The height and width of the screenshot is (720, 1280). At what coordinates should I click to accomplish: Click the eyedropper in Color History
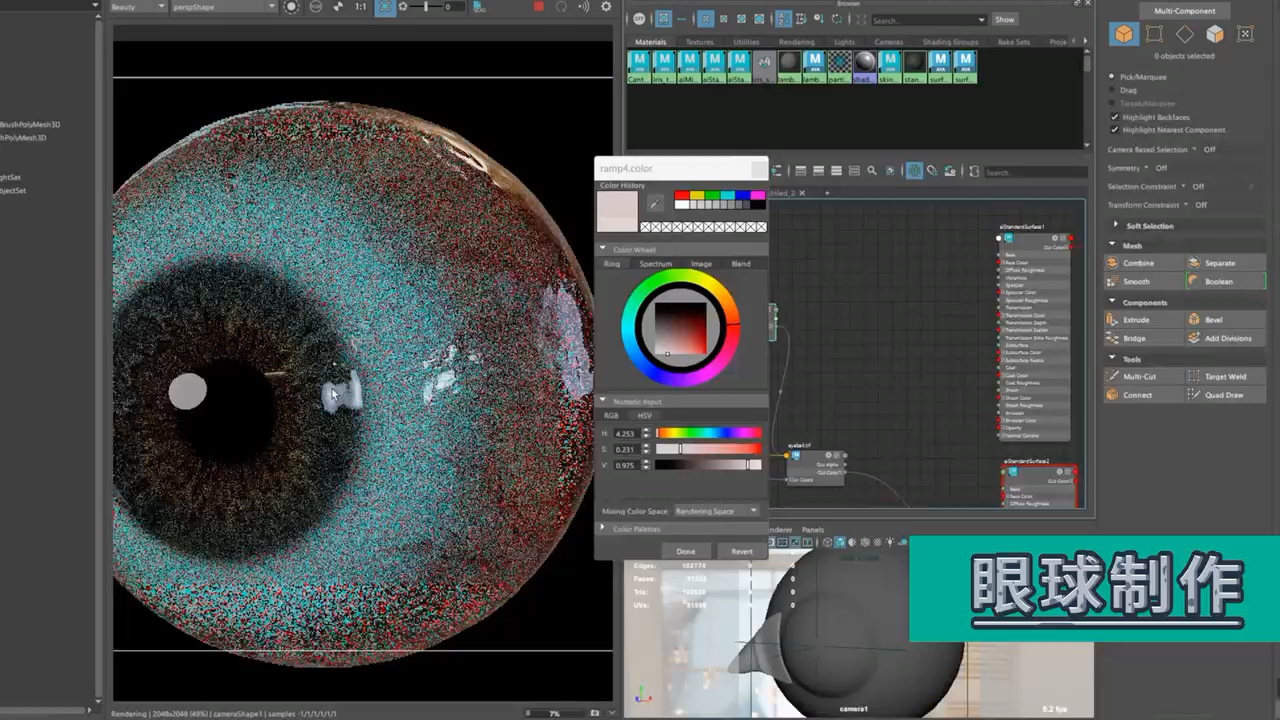(x=656, y=203)
